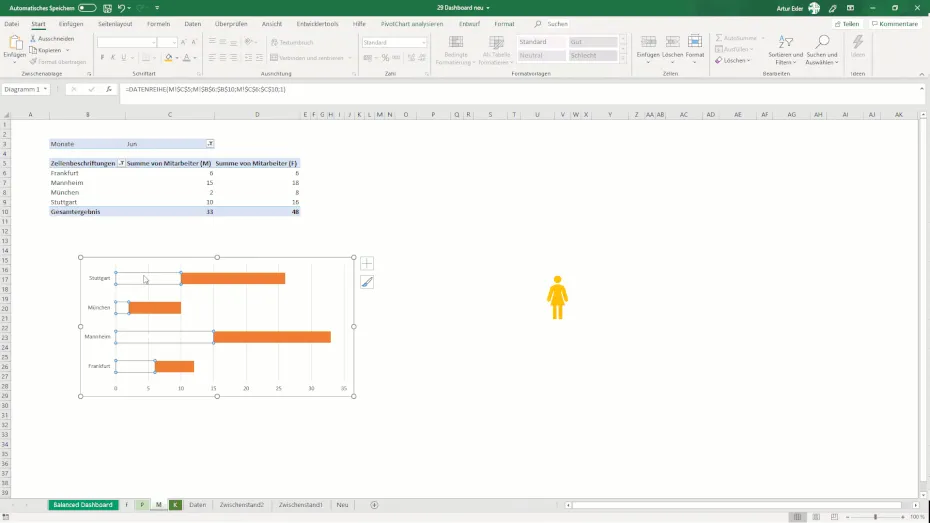
Task: Switch to the Neu sheet tab
Action: [342, 505]
